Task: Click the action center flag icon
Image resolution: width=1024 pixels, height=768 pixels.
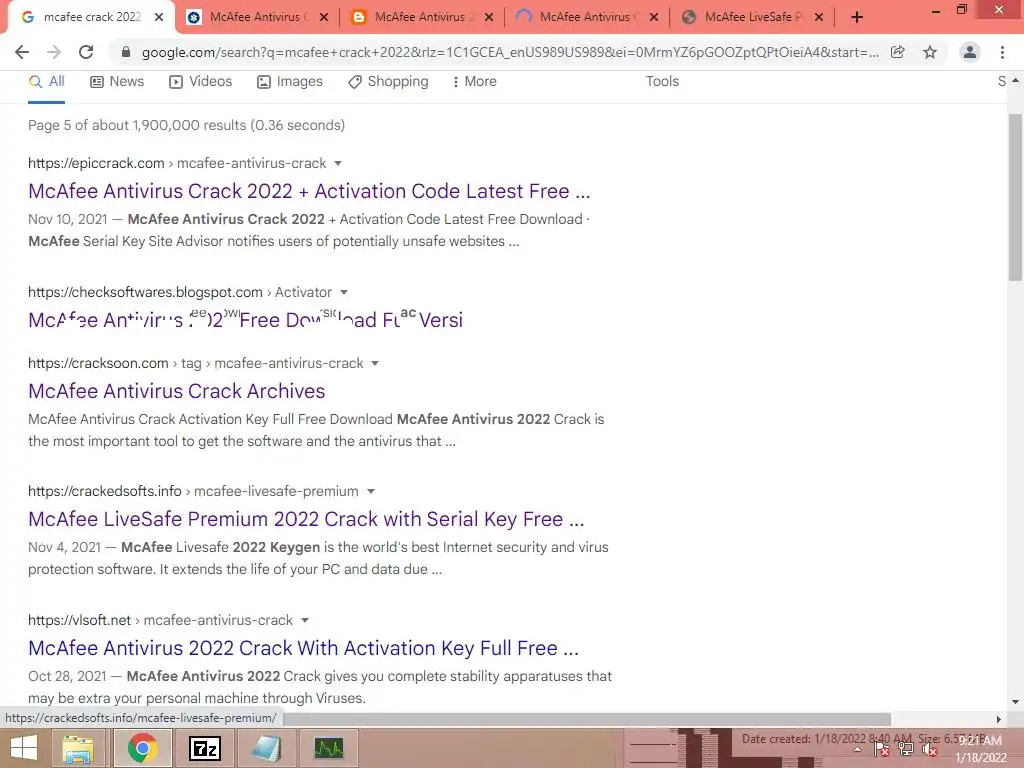Action: click(x=881, y=750)
